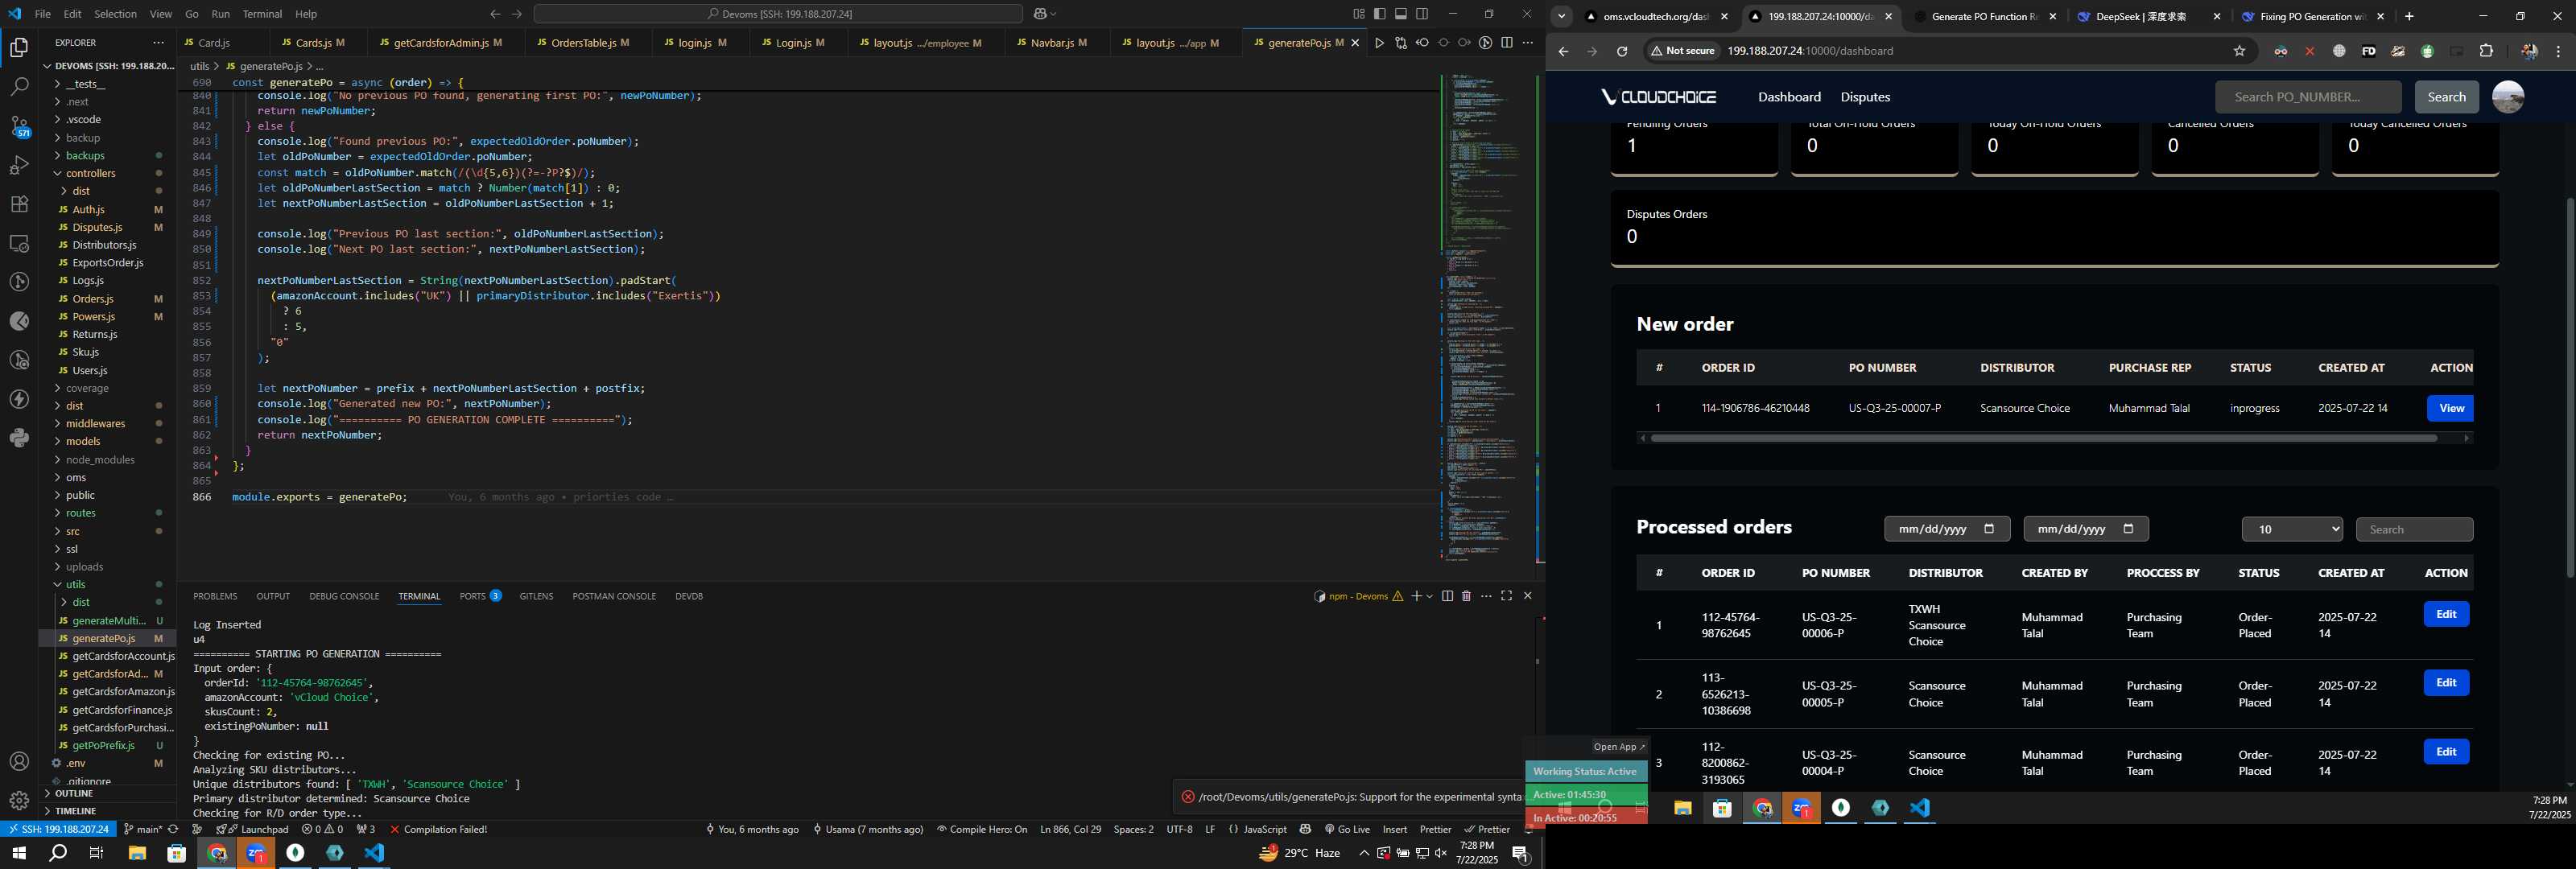Collapse the controllers folder
Image resolution: width=2576 pixels, height=869 pixels.
[90, 173]
